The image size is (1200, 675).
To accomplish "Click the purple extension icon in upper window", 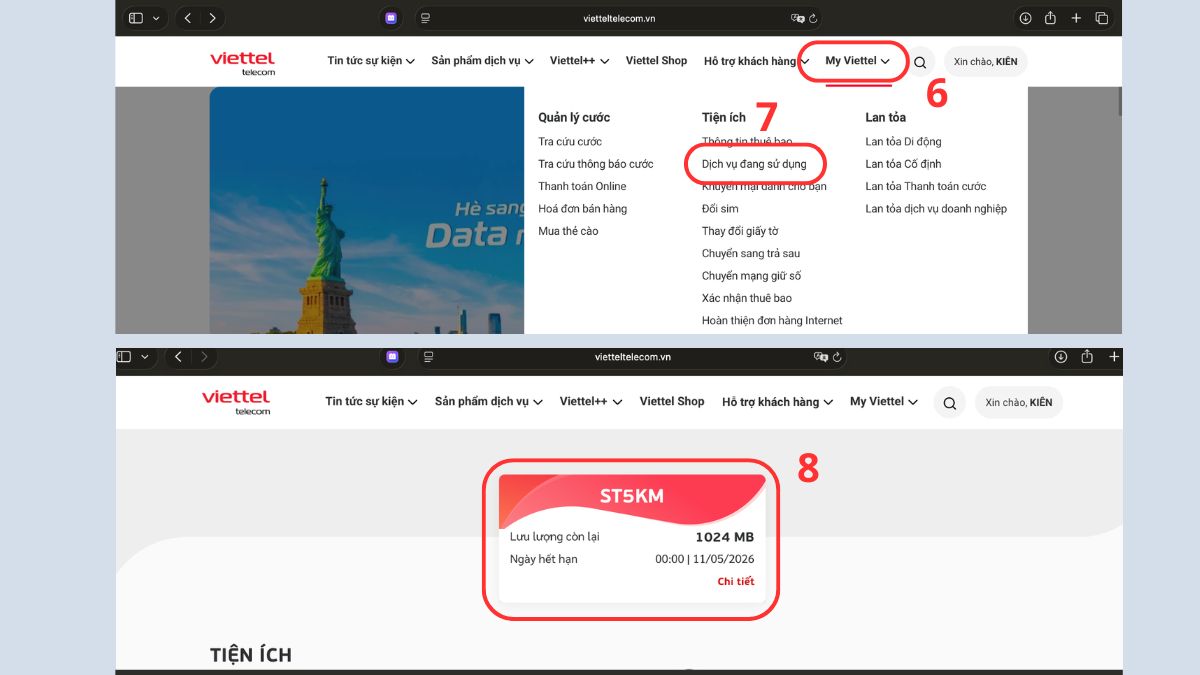I will pyautogui.click(x=391, y=18).
